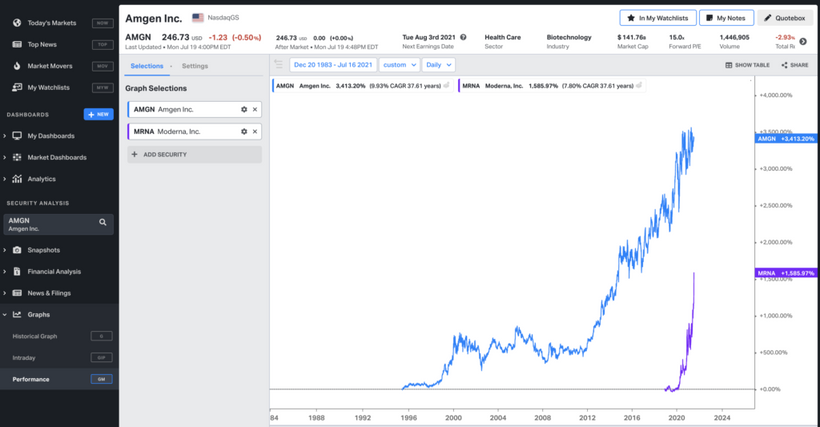Open Market Movers flame icon
Image resolution: width=820 pixels, height=427 pixels.
17,66
